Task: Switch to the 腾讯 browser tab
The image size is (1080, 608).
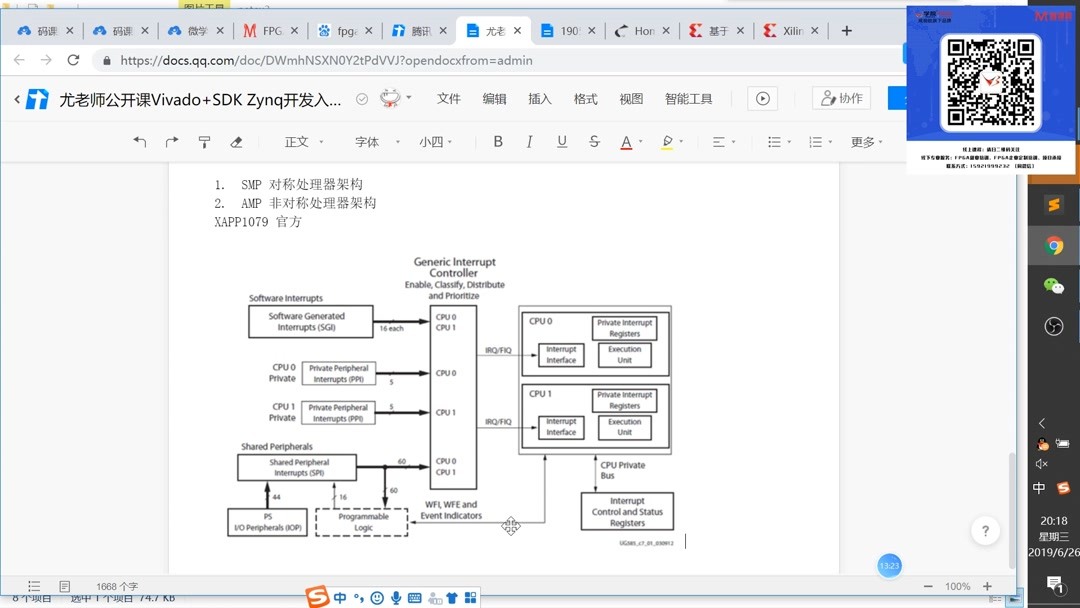Action: click(419, 29)
